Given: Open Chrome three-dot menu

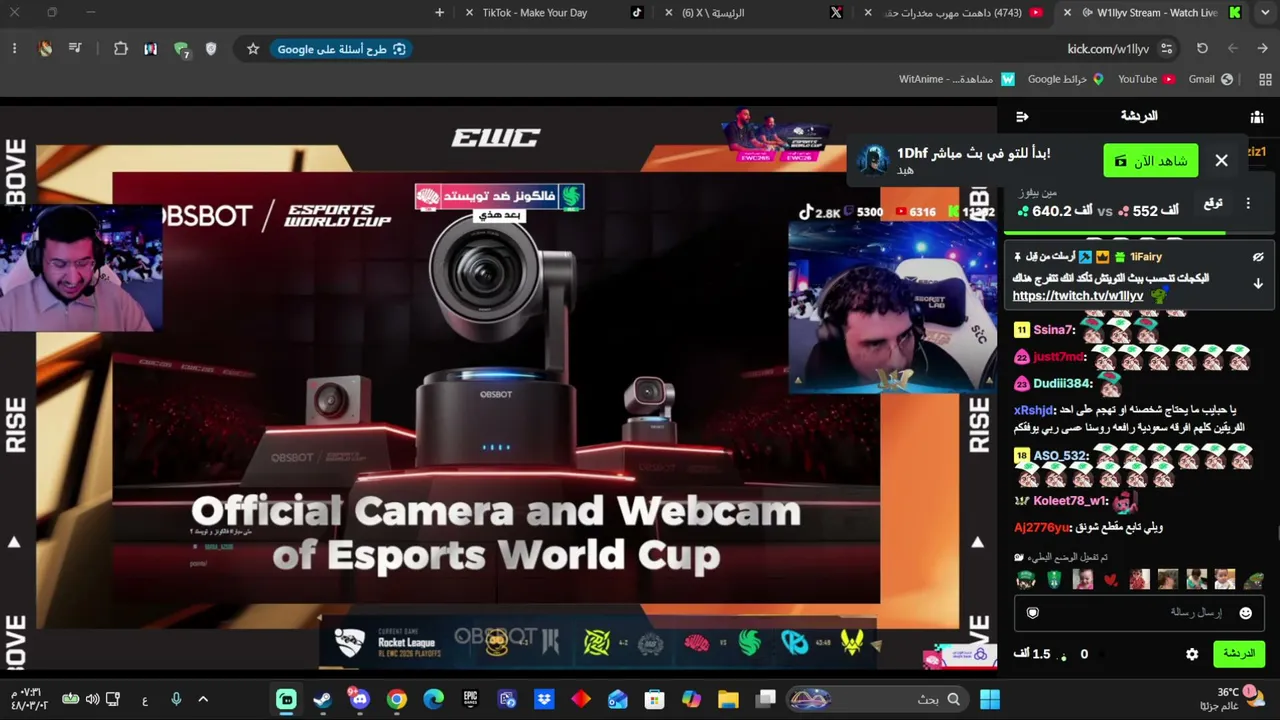Looking at the screenshot, I should point(14,49).
